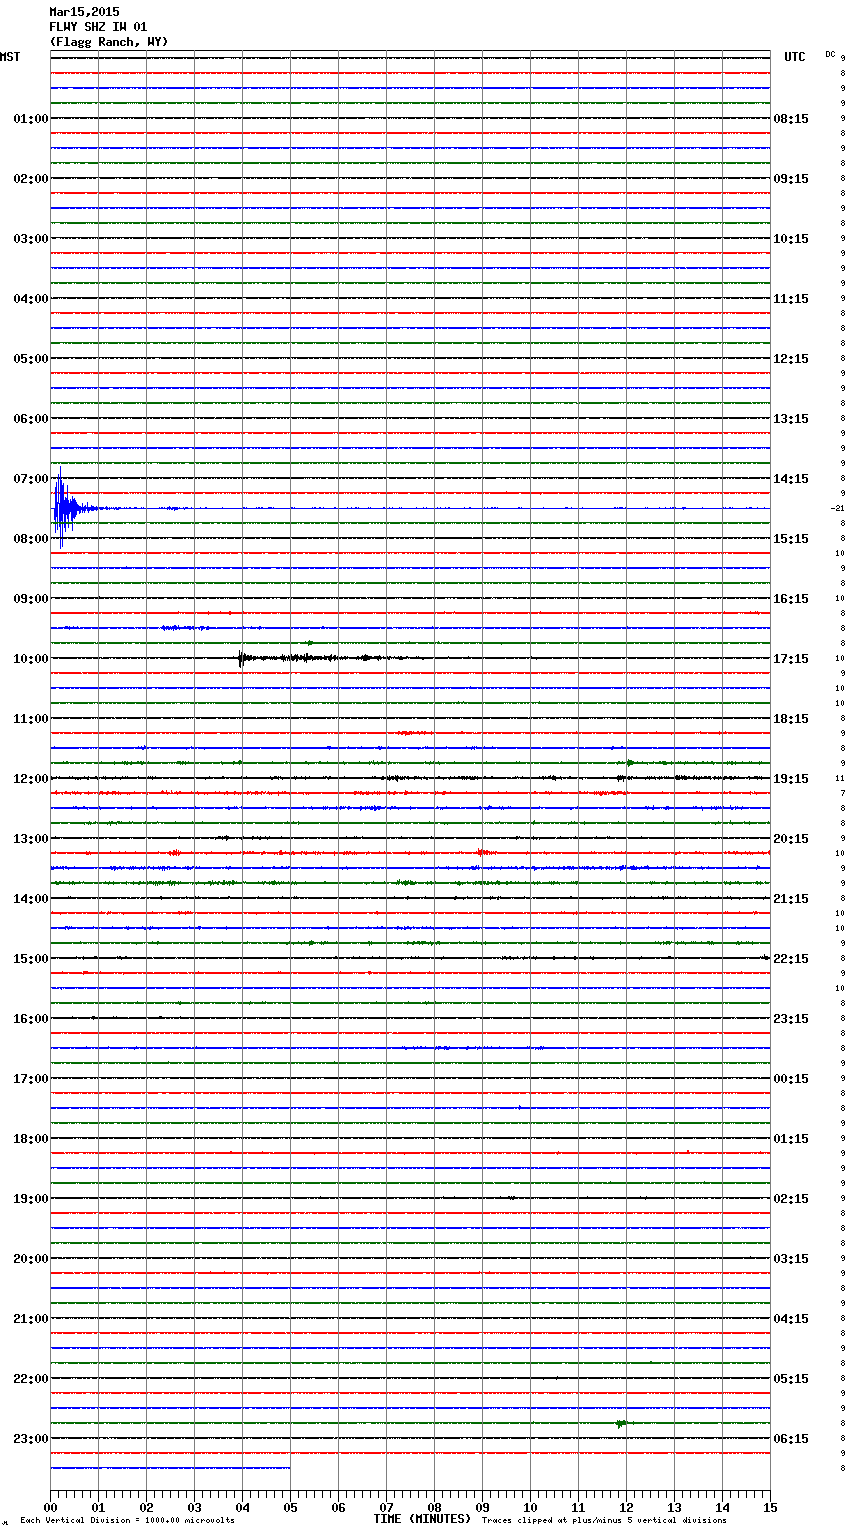Click the 06:15 UTC time label
850x1534 pixels.
[791, 1439]
